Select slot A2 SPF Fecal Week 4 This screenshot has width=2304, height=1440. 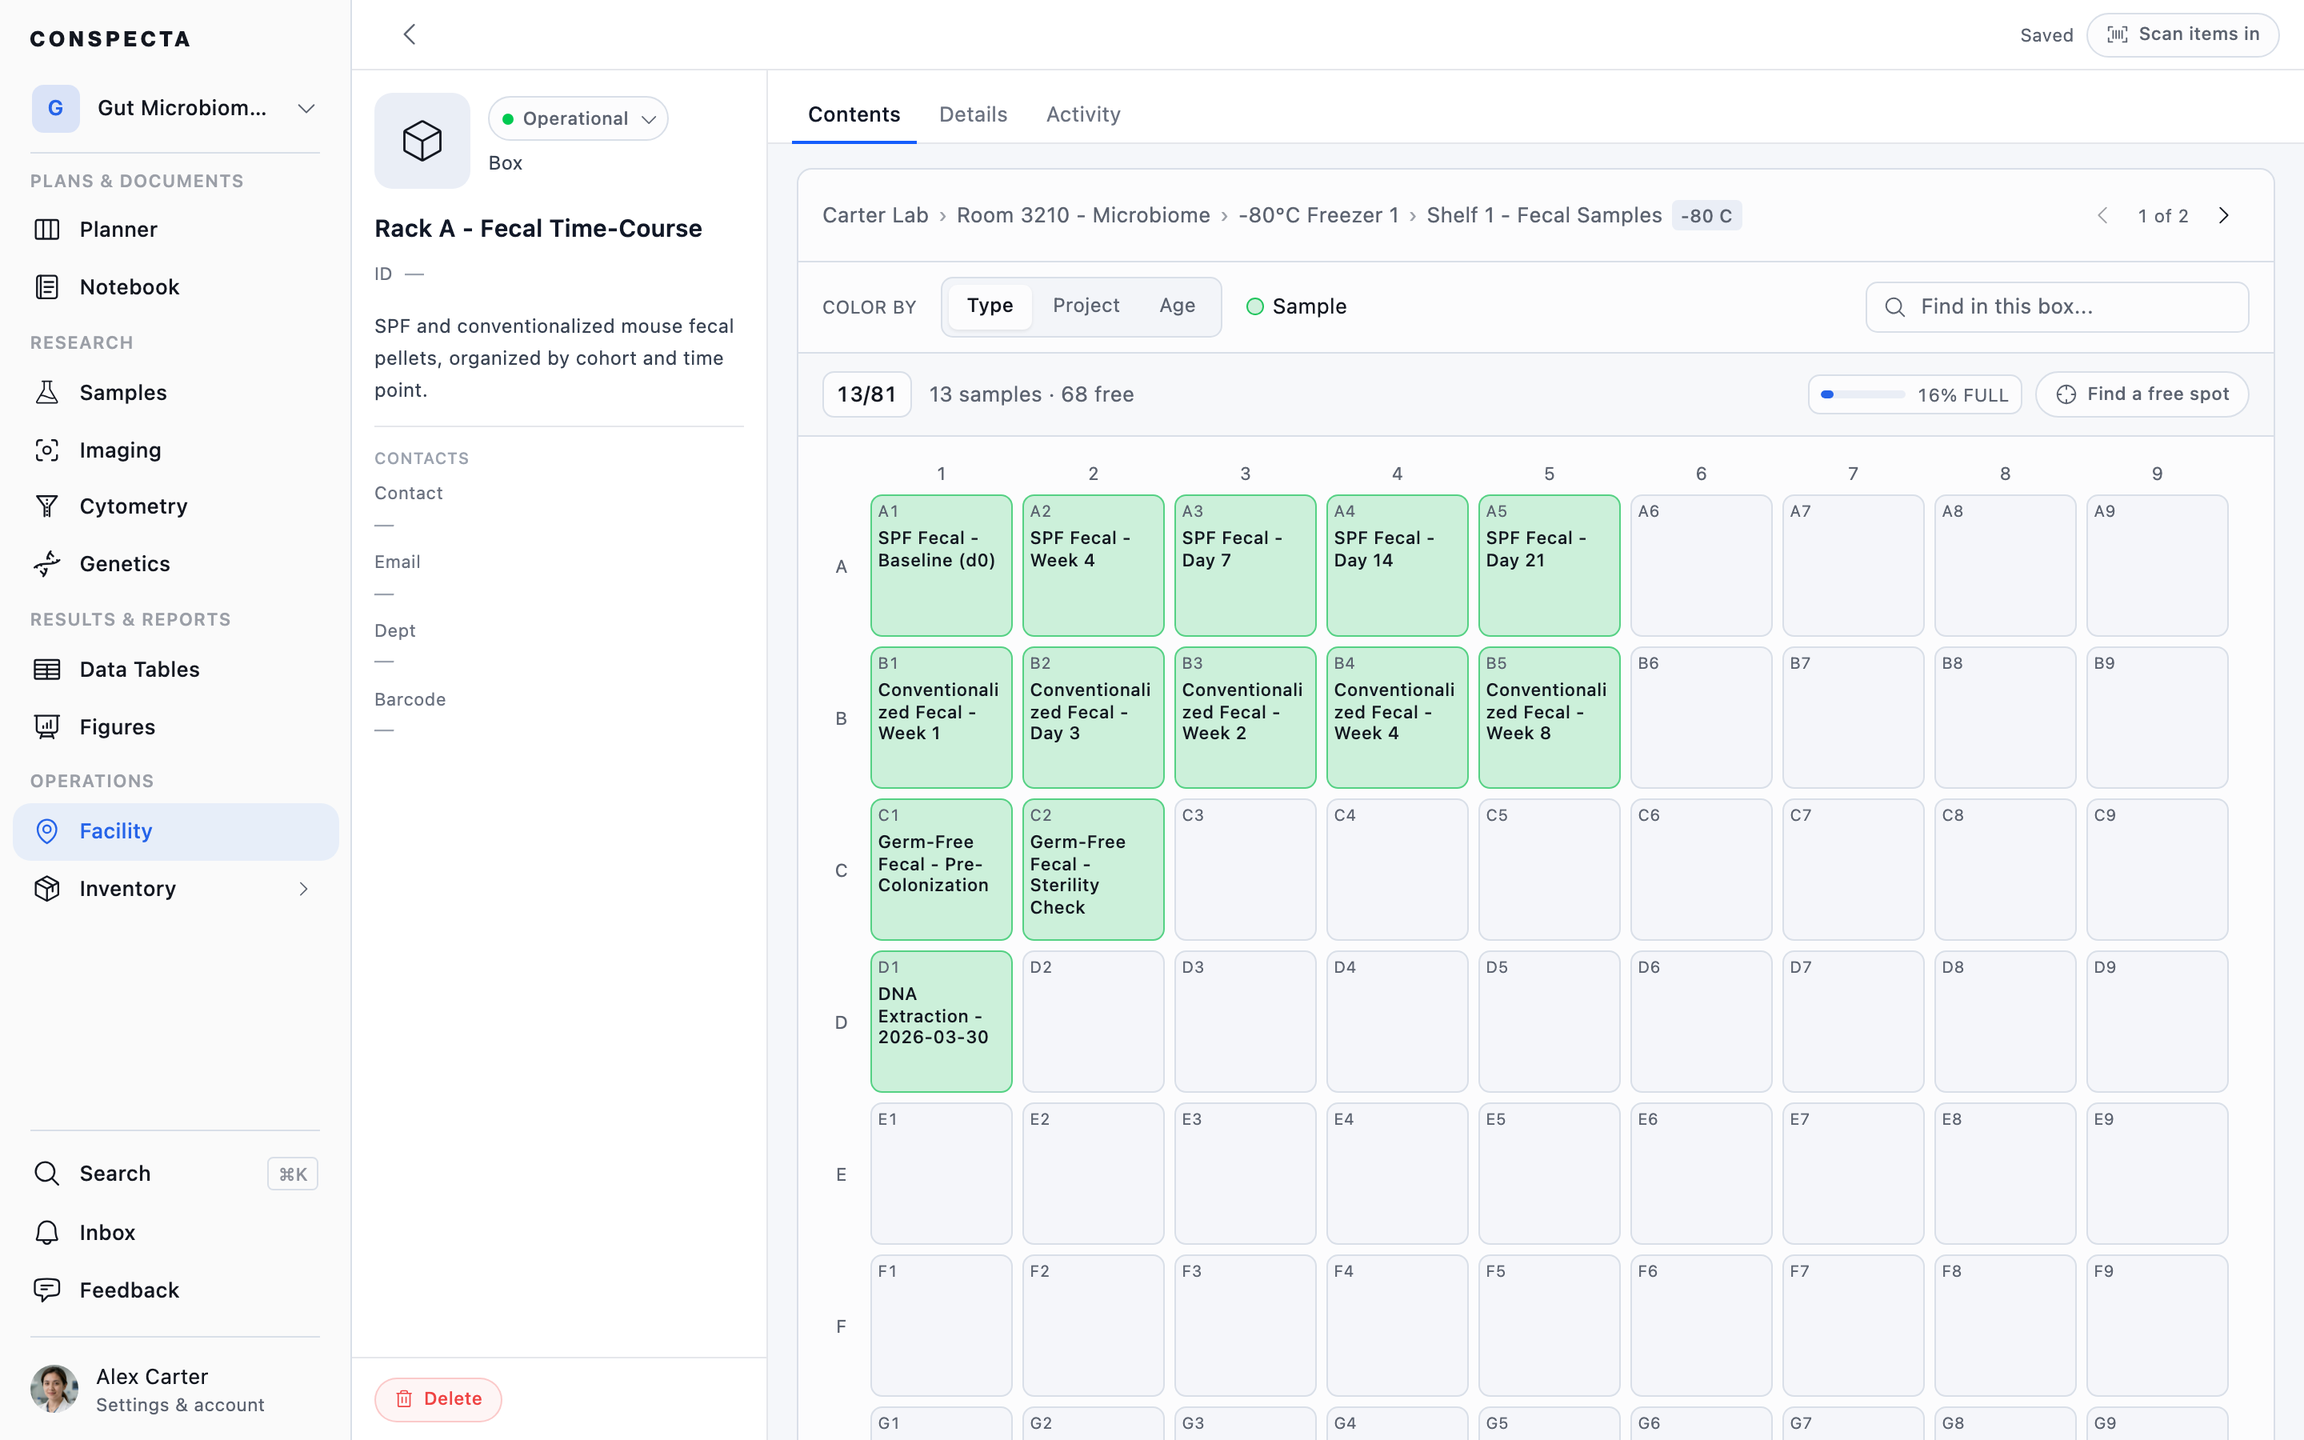point(1093,566)
